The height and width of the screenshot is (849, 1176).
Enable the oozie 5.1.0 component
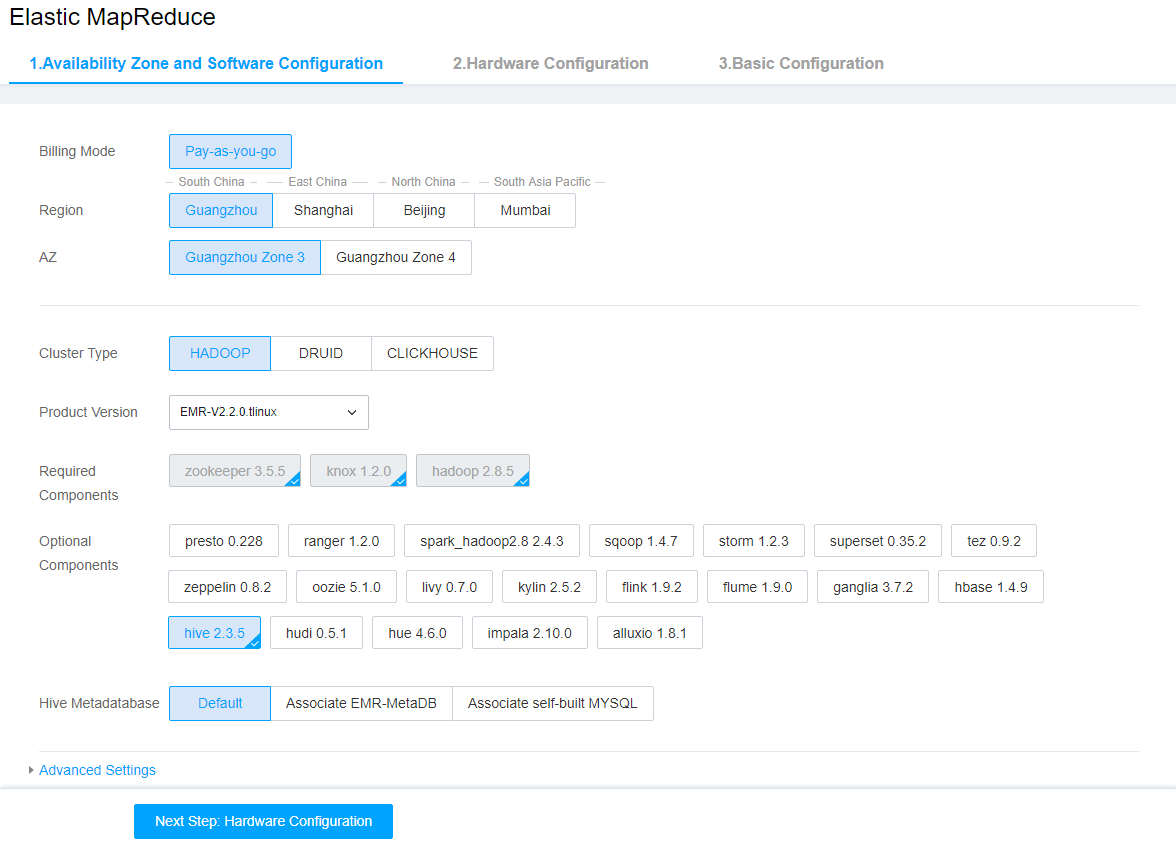coord(346,587)
